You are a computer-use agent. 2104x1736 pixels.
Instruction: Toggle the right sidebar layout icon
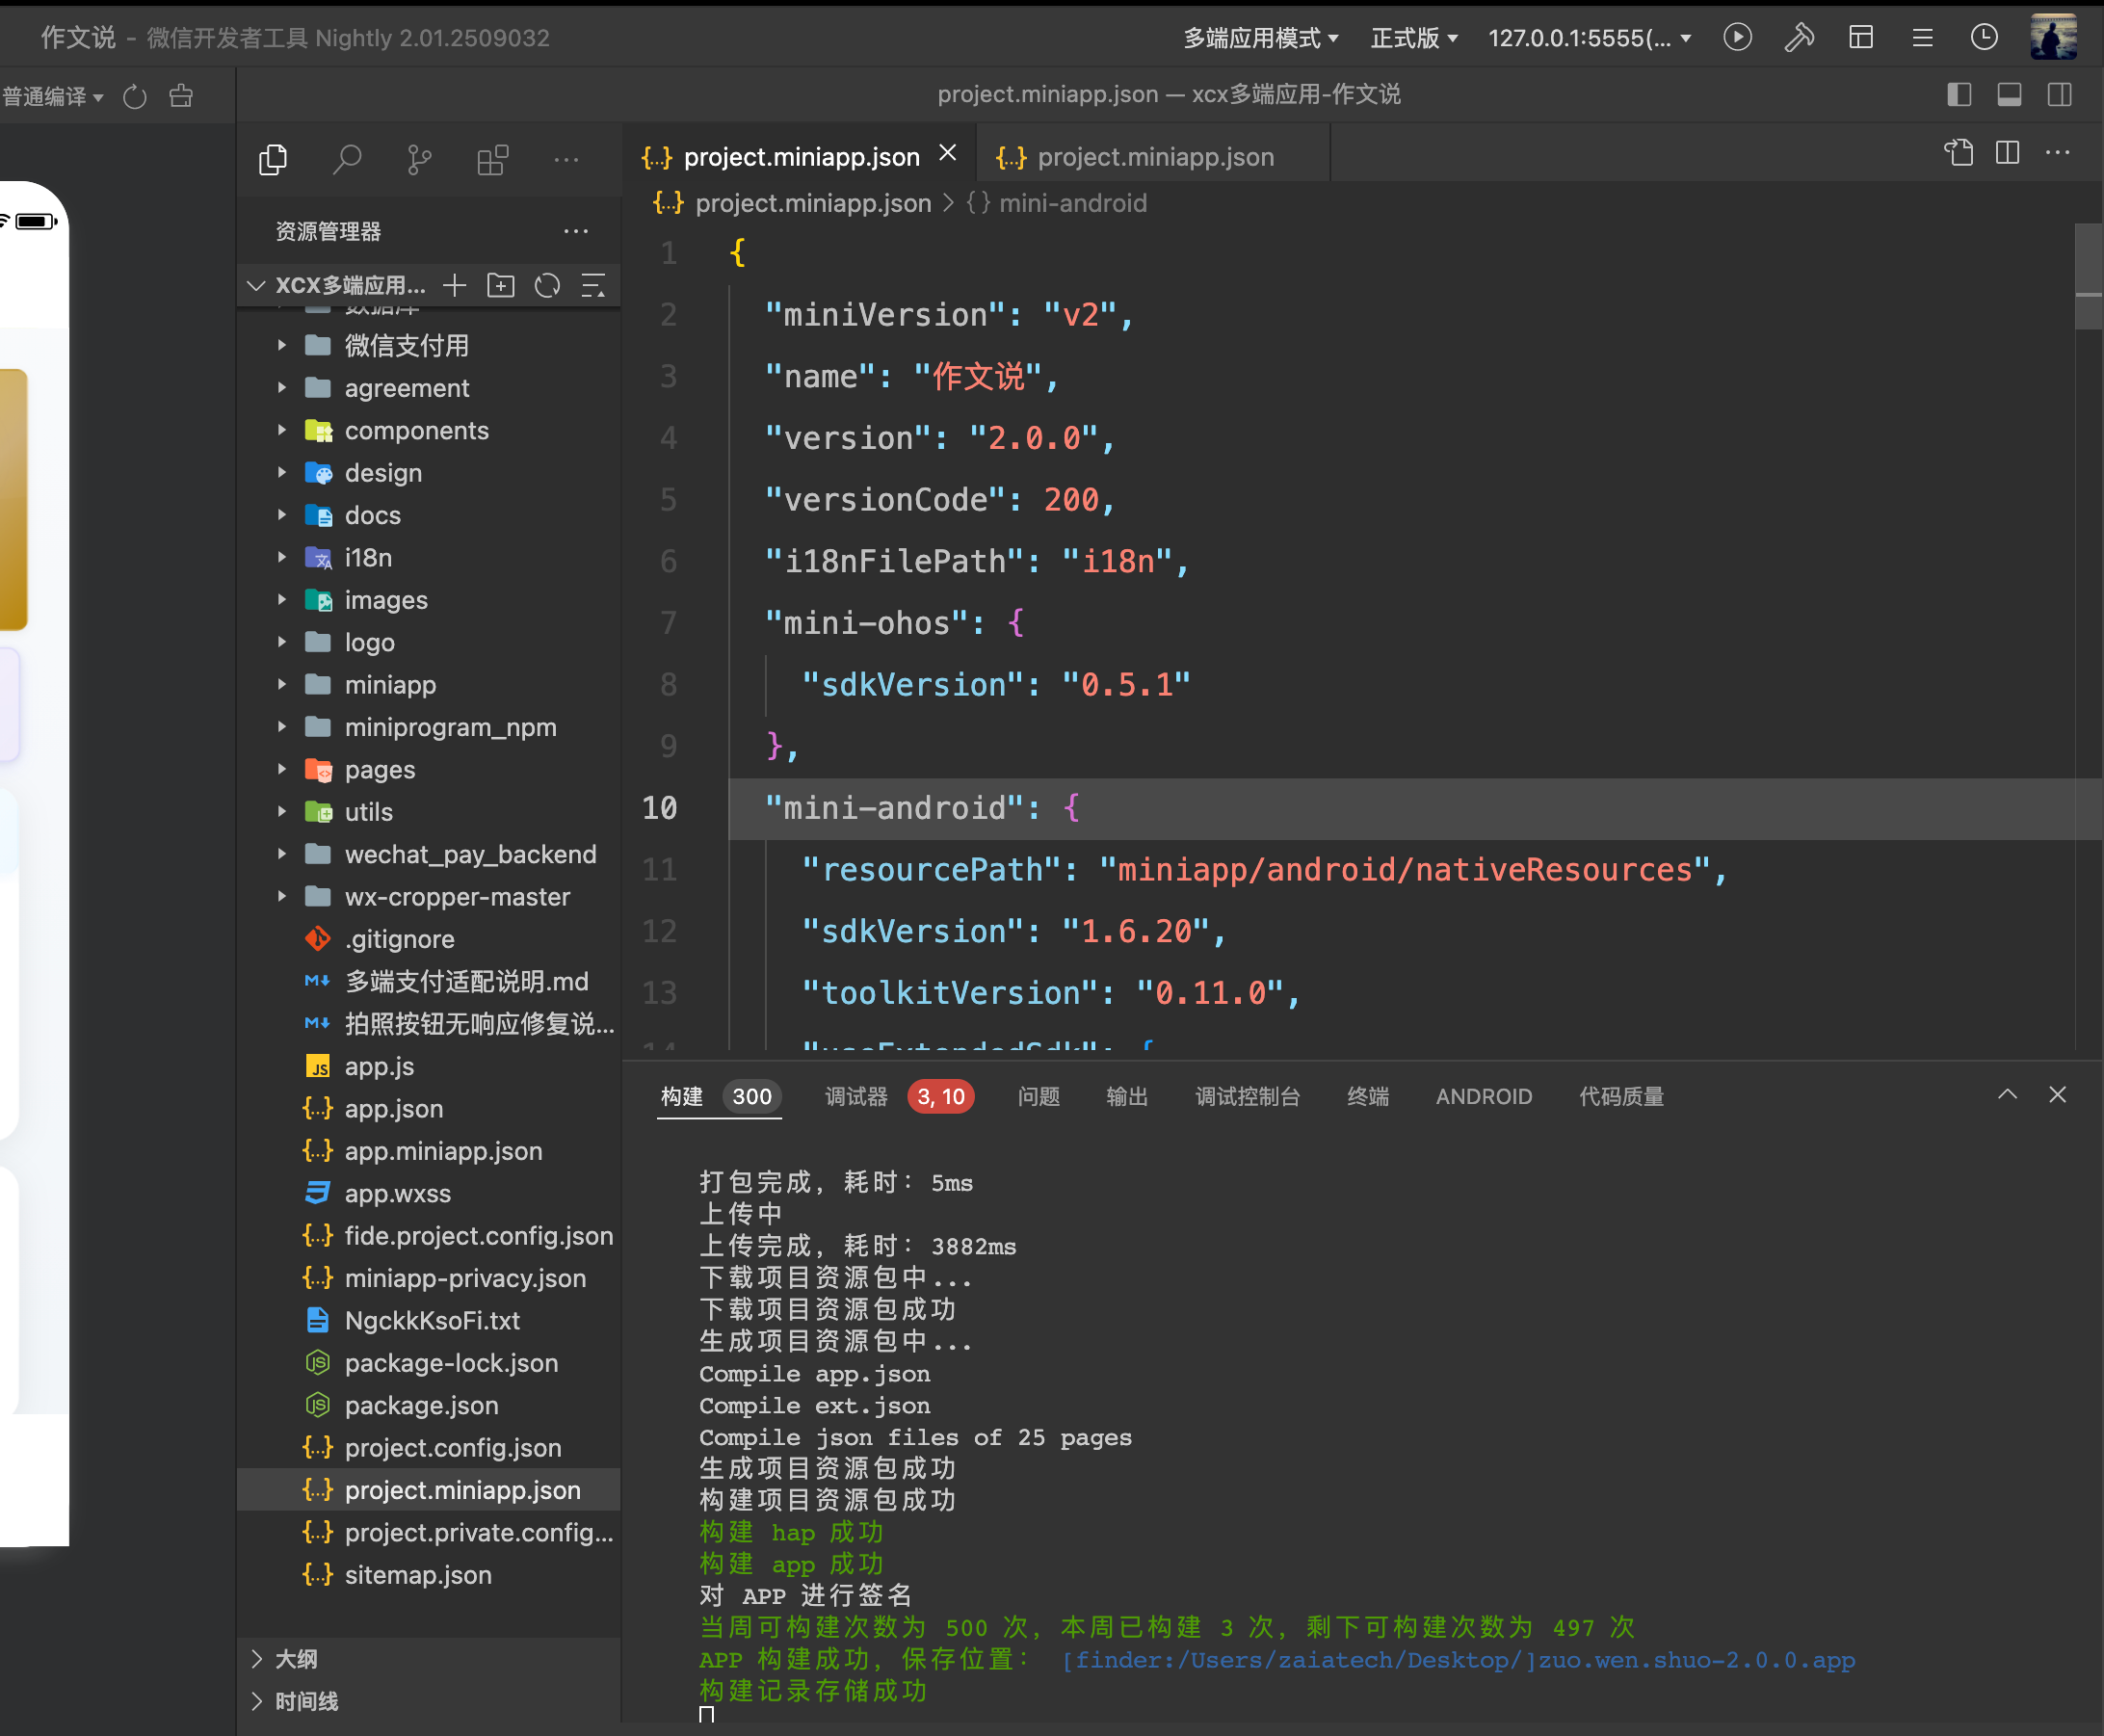coord(2059,95)
